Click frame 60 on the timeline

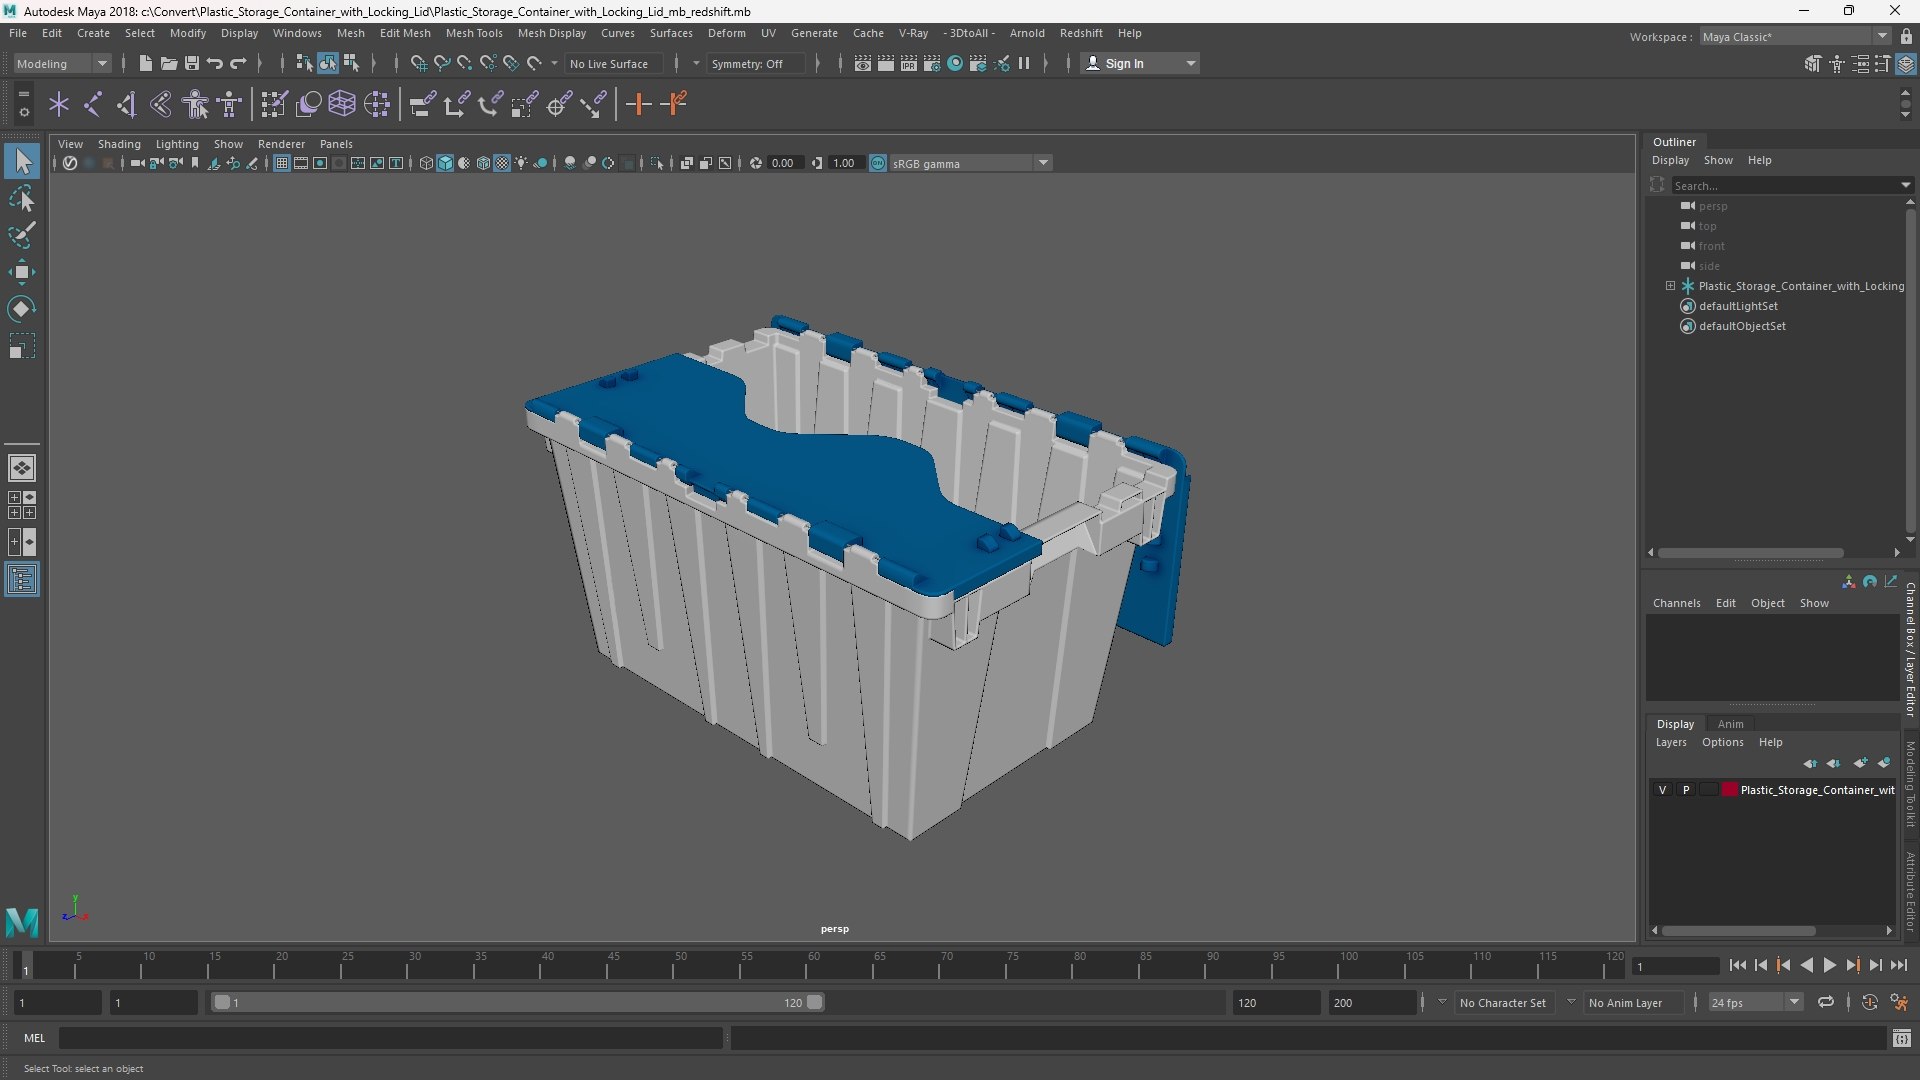[813, 966]
